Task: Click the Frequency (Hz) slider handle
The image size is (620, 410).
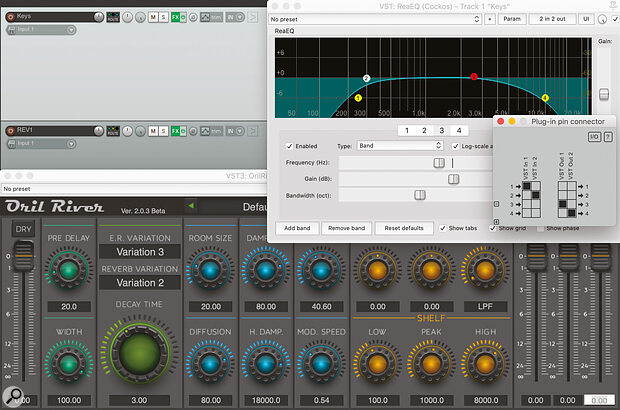Action: (439, 163)
